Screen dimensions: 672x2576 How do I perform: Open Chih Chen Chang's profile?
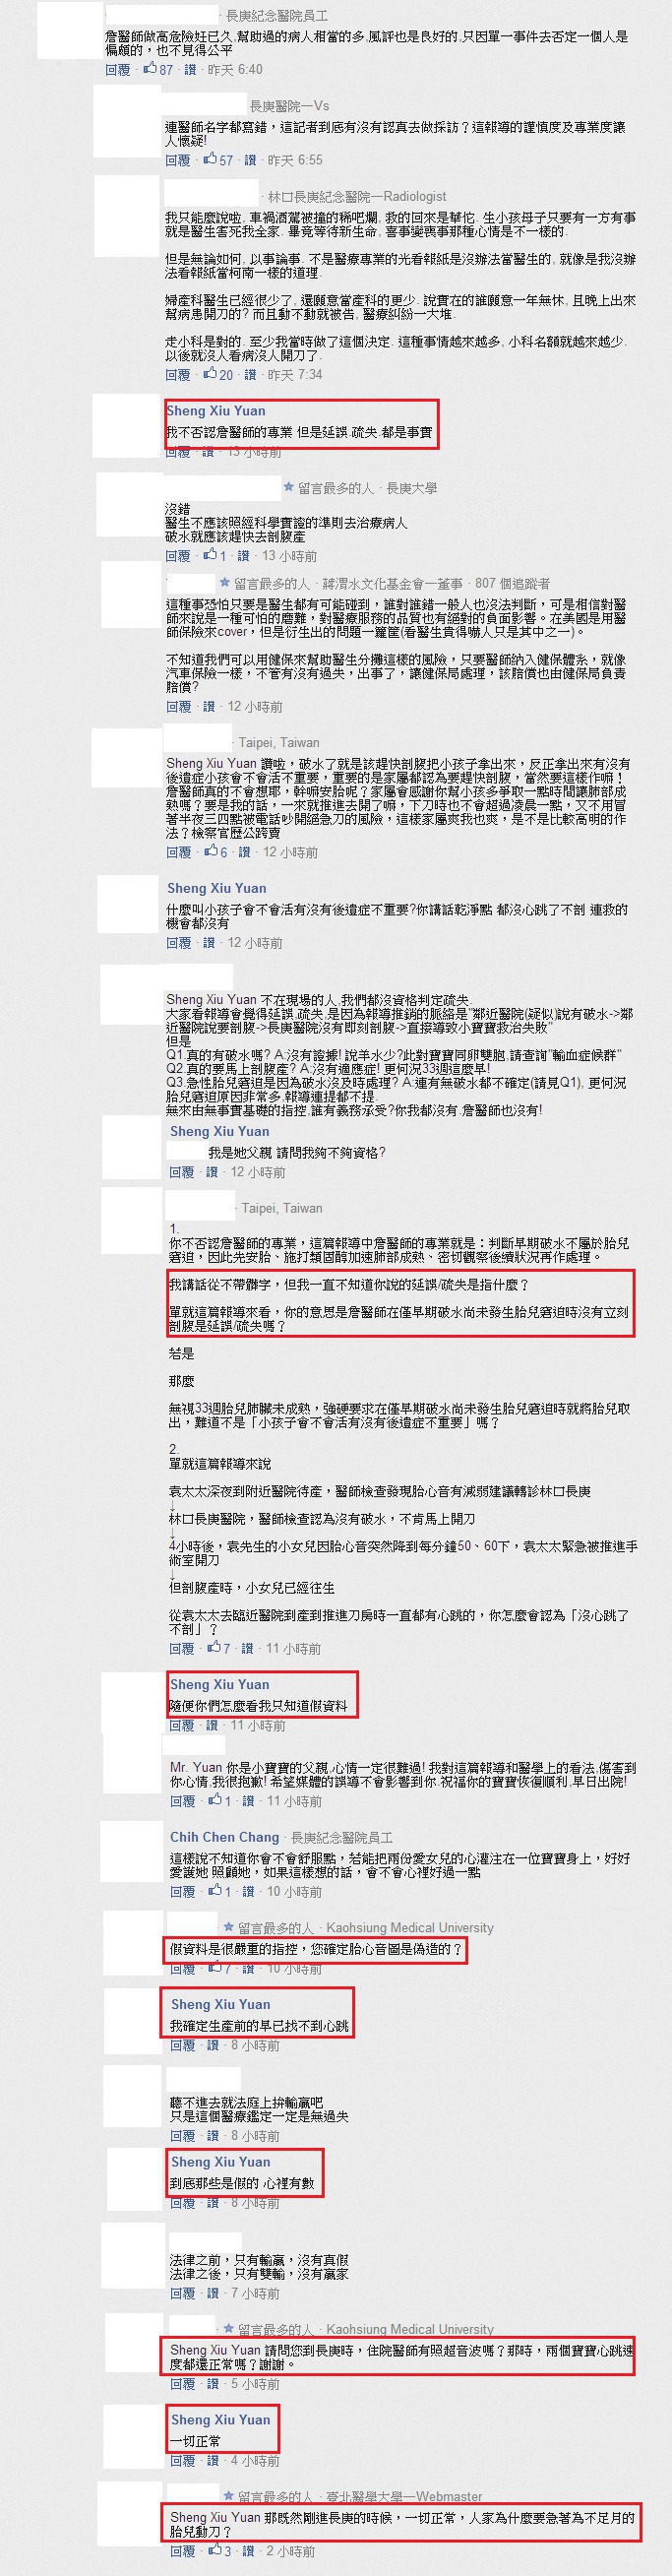click(225, 1837)
